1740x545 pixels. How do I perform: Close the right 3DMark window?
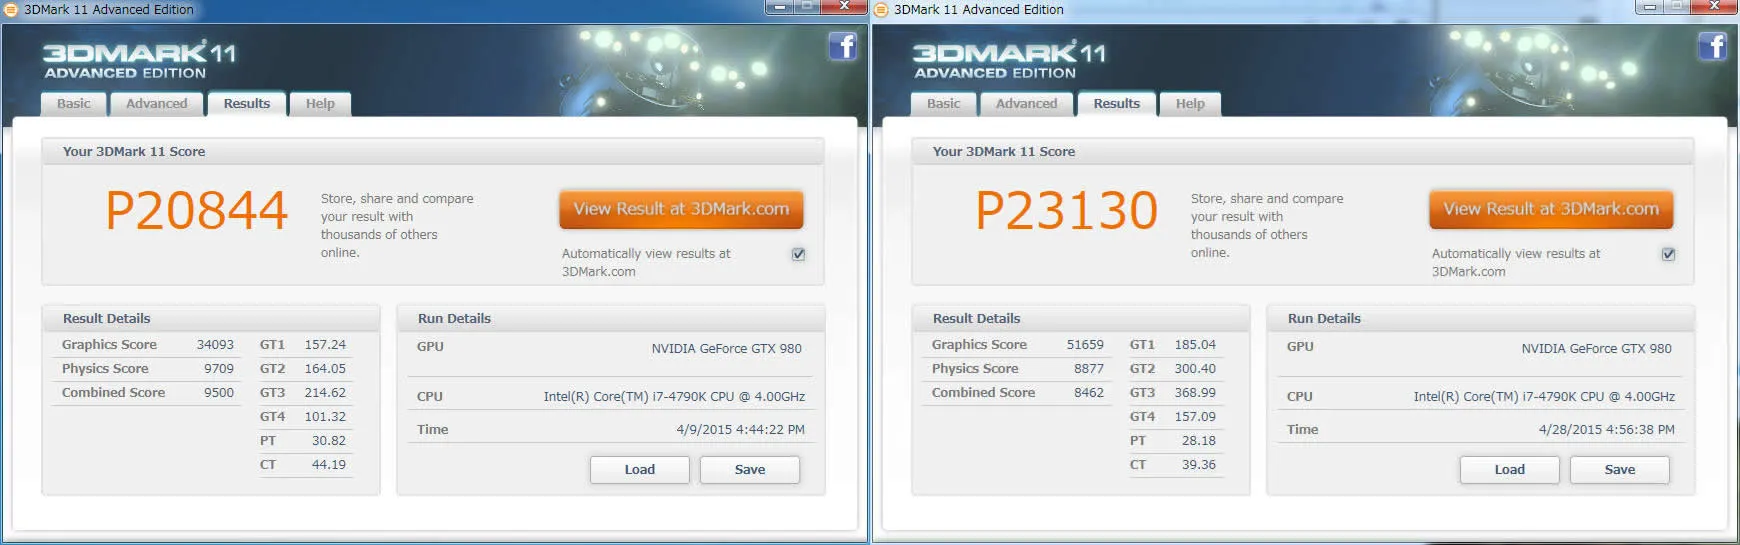(x=1716, y=7)
